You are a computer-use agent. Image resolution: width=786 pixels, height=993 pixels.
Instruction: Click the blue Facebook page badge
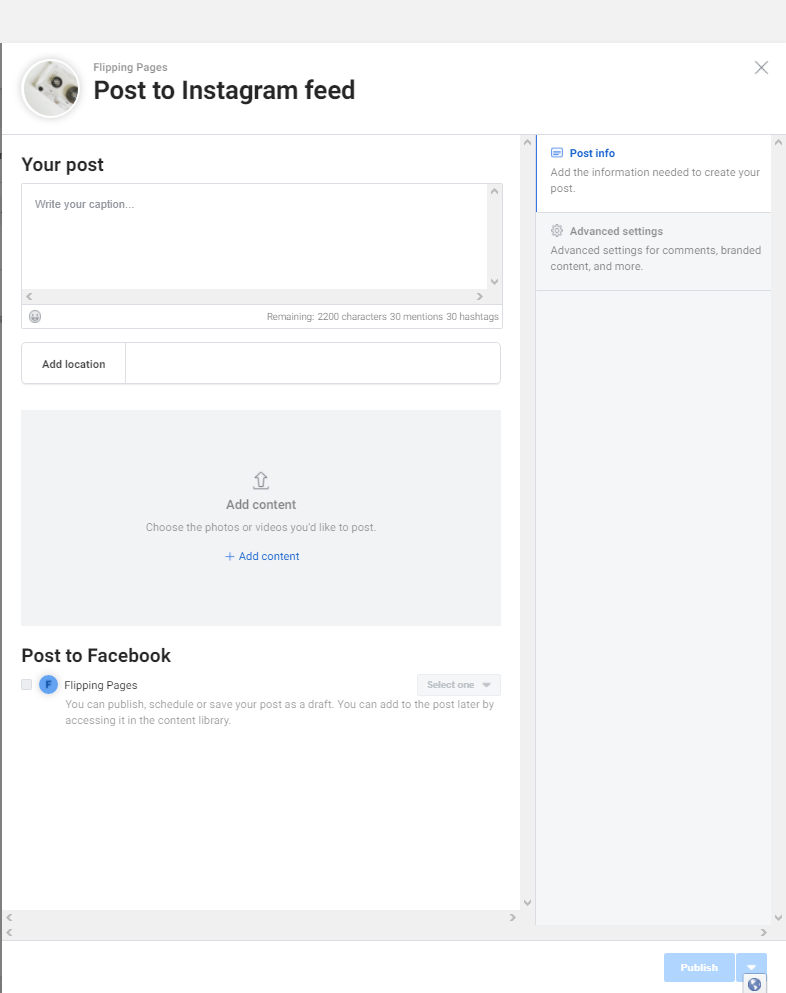[x=48, y=685]
